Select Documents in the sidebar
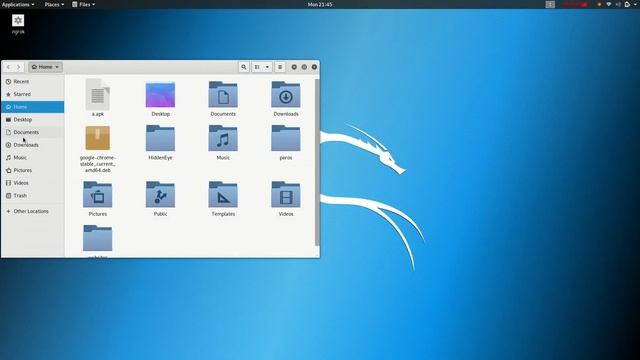This screenshot has width=640, height=360. tap(33, 132)
